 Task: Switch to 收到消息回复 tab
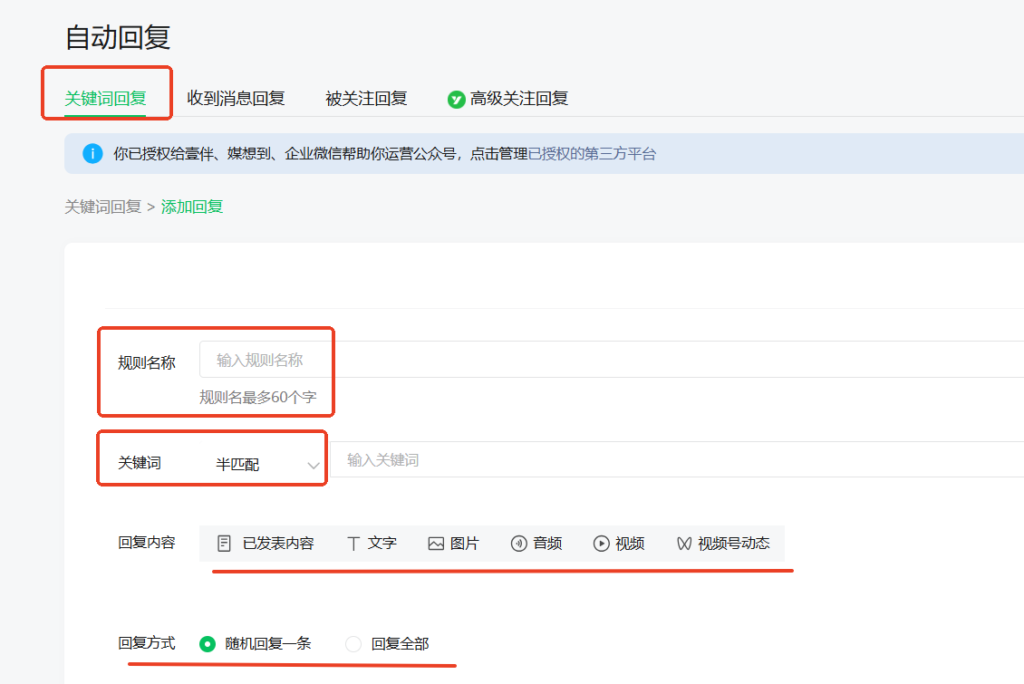coord(236,99)
